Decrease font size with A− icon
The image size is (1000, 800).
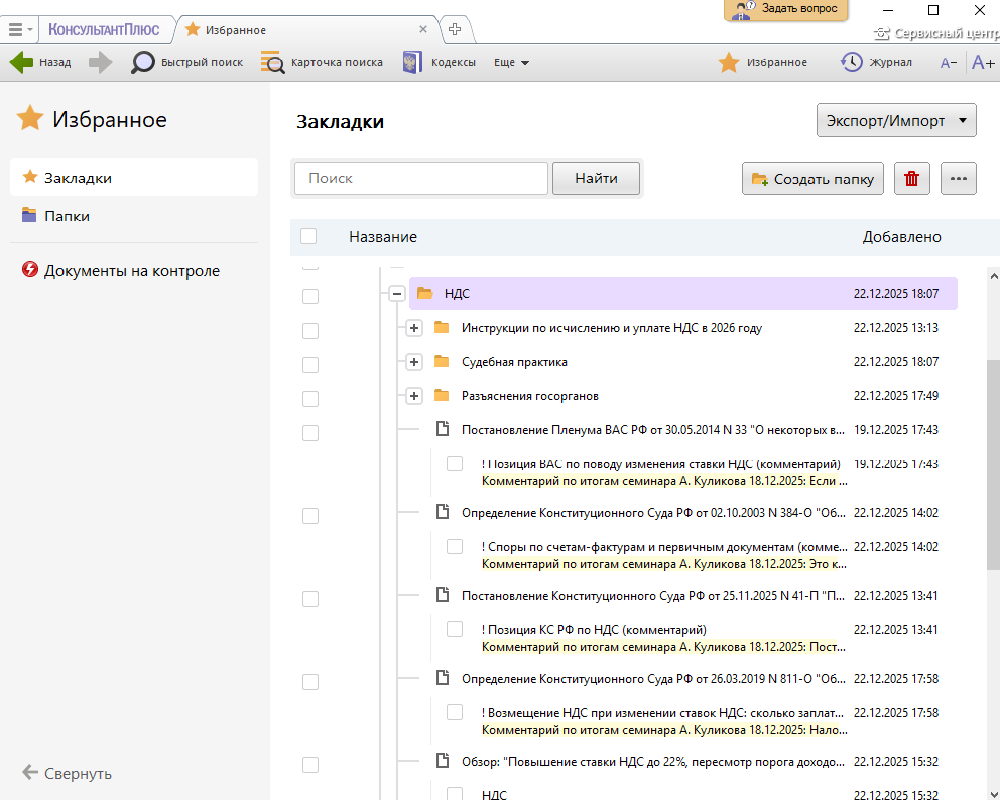pyautogui.click(x=949, y=63)
